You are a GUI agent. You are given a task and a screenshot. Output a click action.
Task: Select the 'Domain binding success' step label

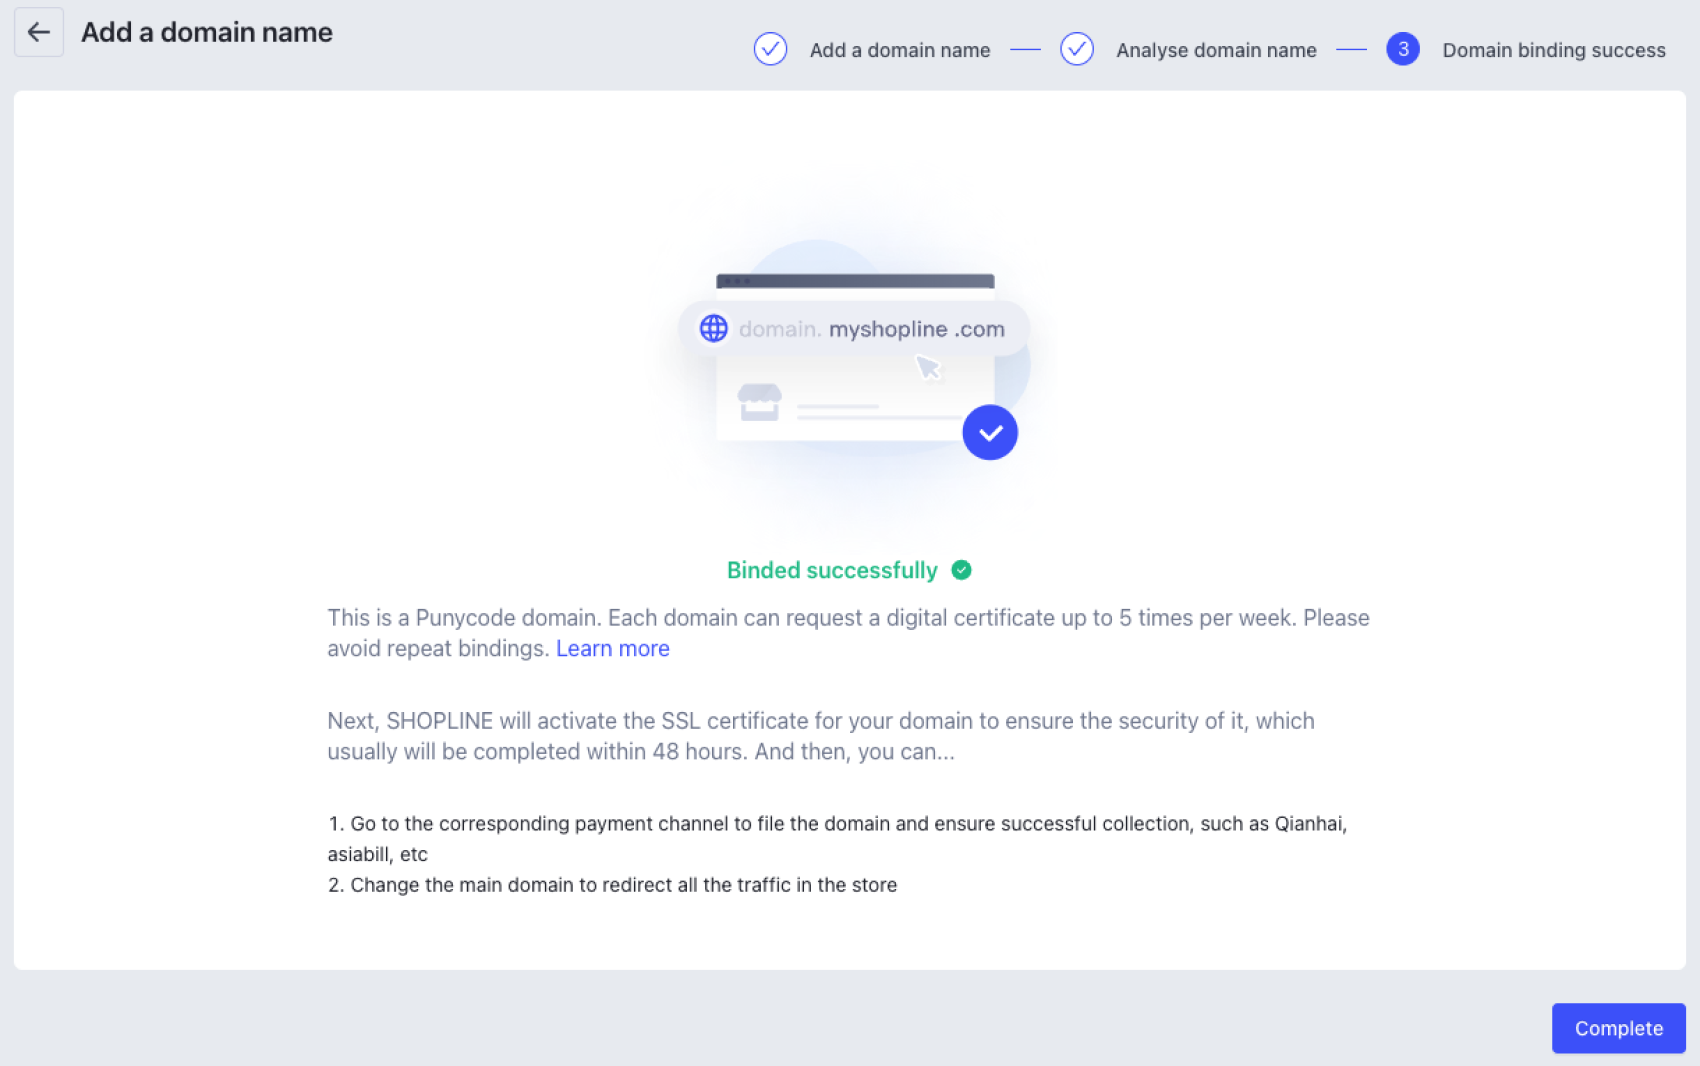1553,50
